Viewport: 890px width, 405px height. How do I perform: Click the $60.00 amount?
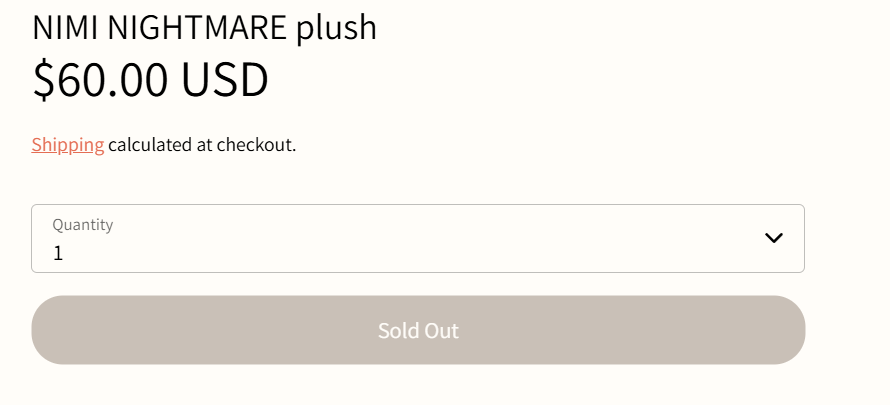100,80
